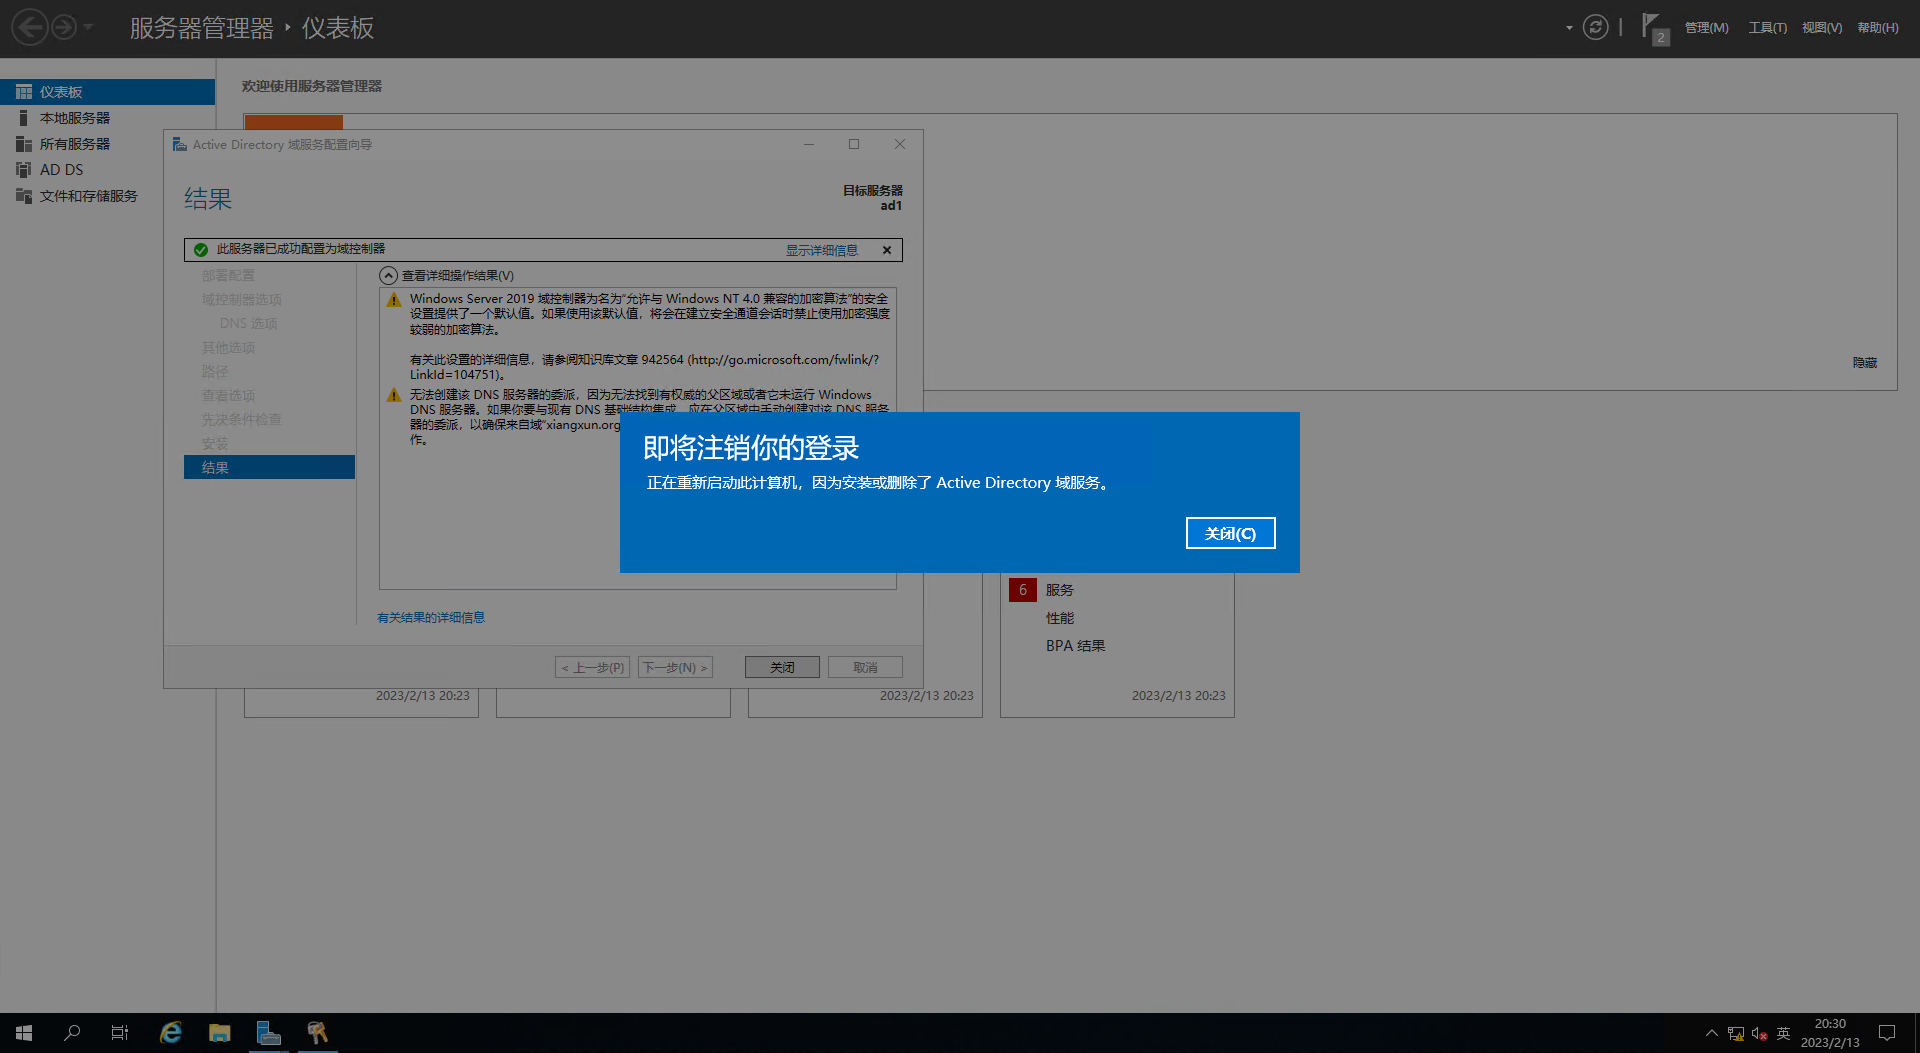Dismiss the success banner with its X

pos(887,250)
